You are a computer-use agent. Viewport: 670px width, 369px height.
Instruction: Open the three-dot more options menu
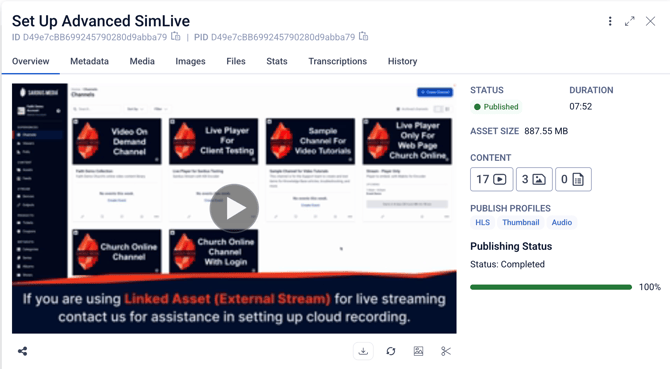(610, 21)
